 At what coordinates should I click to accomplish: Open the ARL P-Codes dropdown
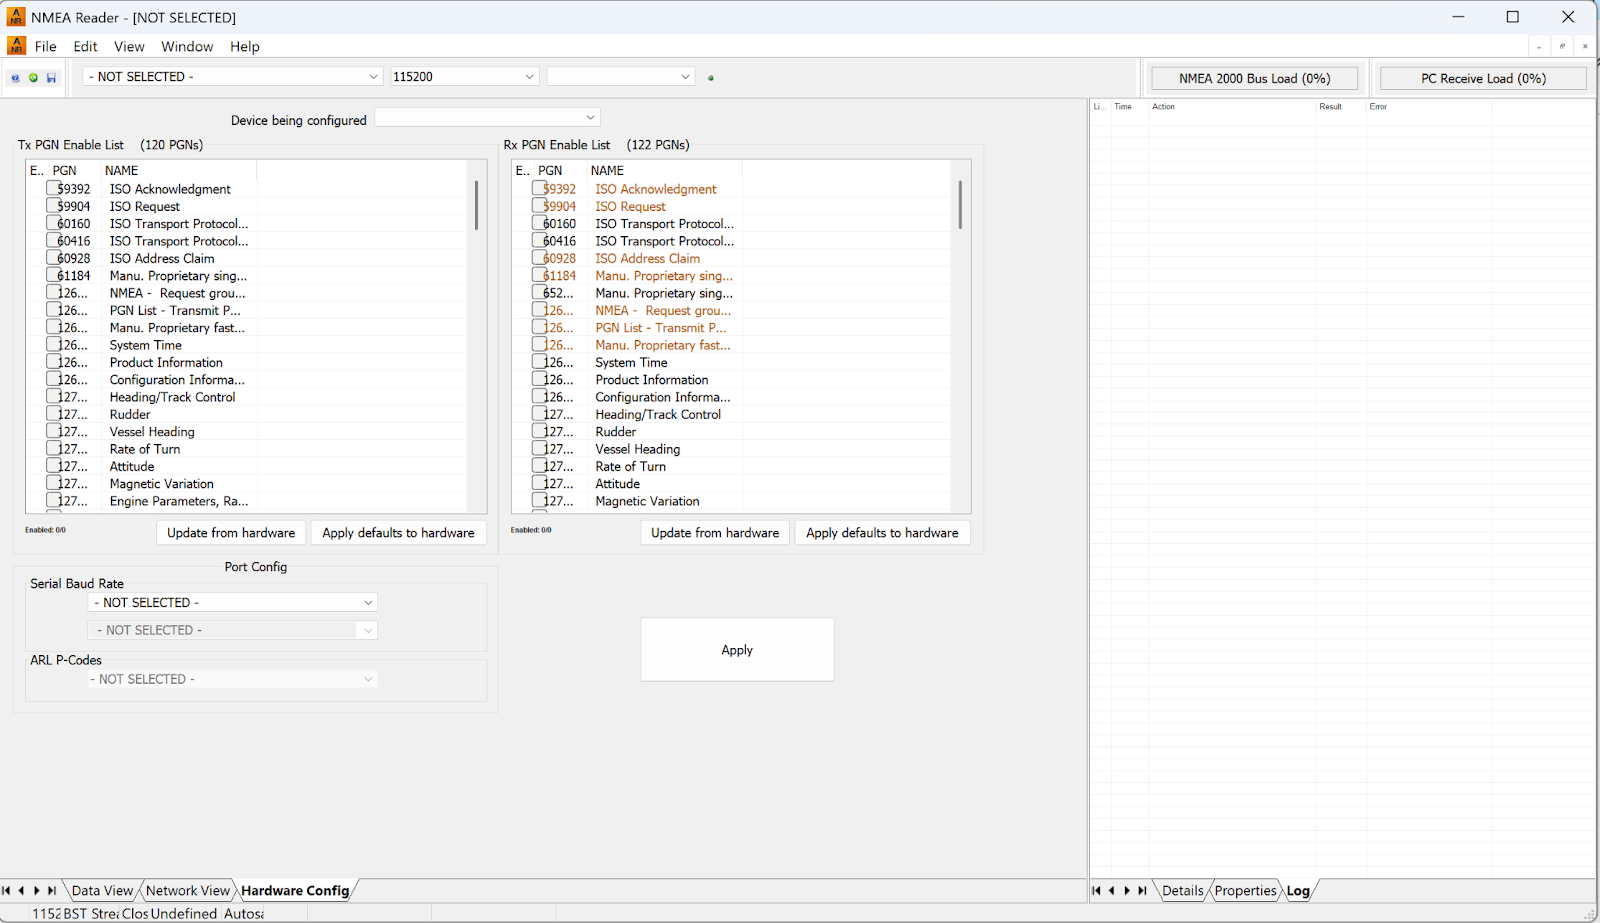233,679
